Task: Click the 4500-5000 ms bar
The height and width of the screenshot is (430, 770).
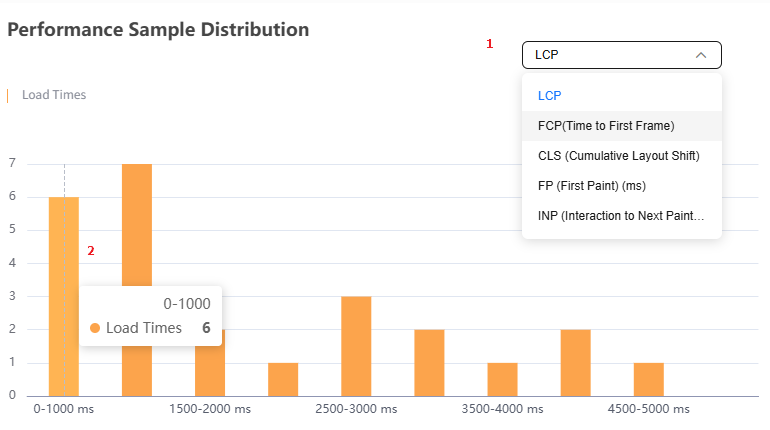Action: (x=648, y=379)
